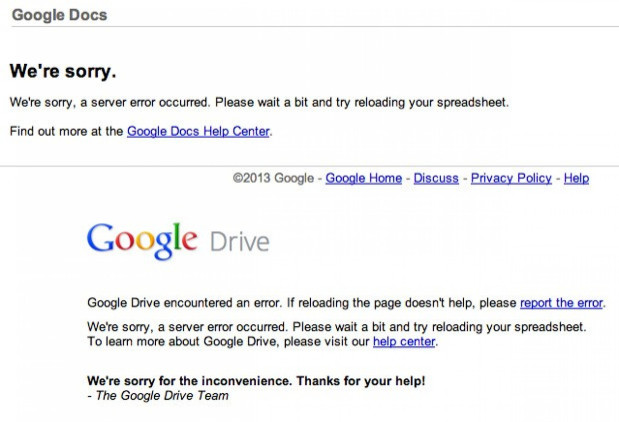Go to Google Home link
The width and height of the screenshot is (619, 422).
tap(364, 178)
